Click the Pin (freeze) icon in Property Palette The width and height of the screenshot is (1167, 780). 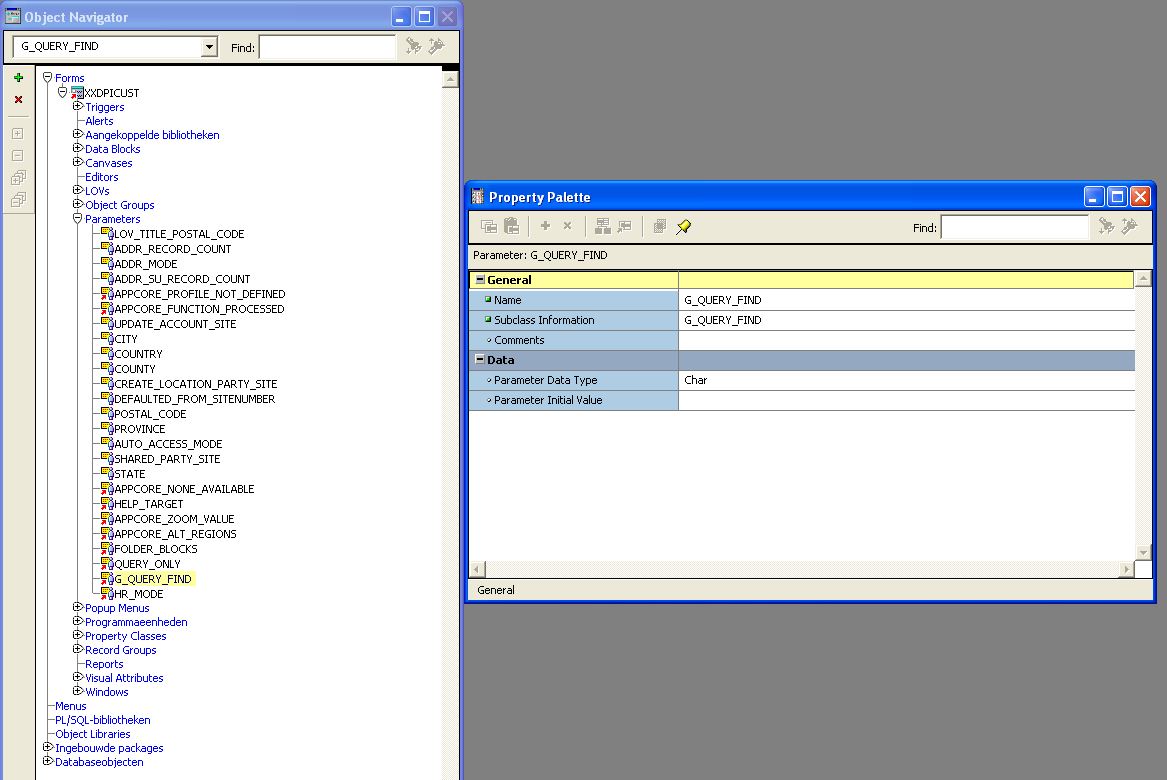[683, 227]
